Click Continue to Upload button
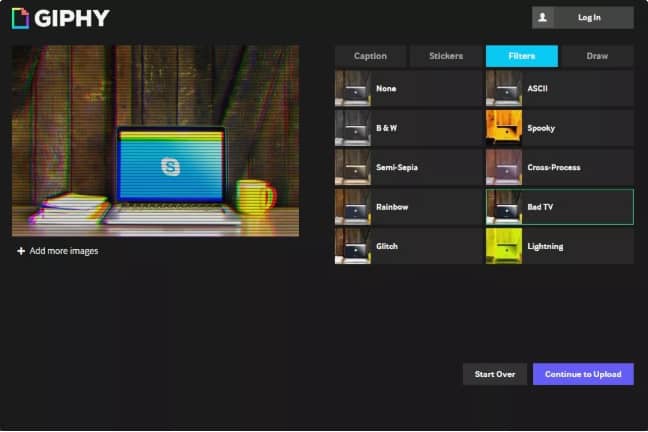Viewport: 648px width, 432px height. coord(583,374)
